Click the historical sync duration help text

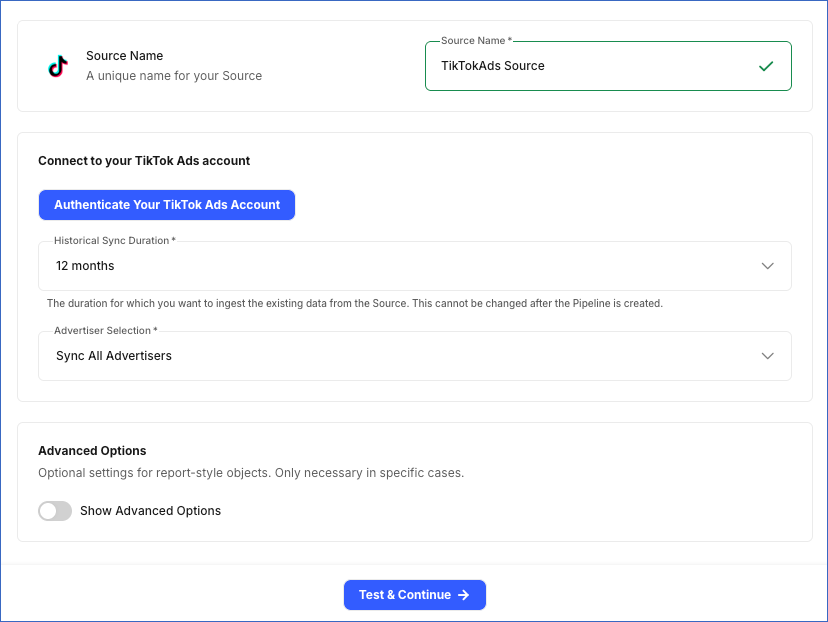click(x=354, y=304)
